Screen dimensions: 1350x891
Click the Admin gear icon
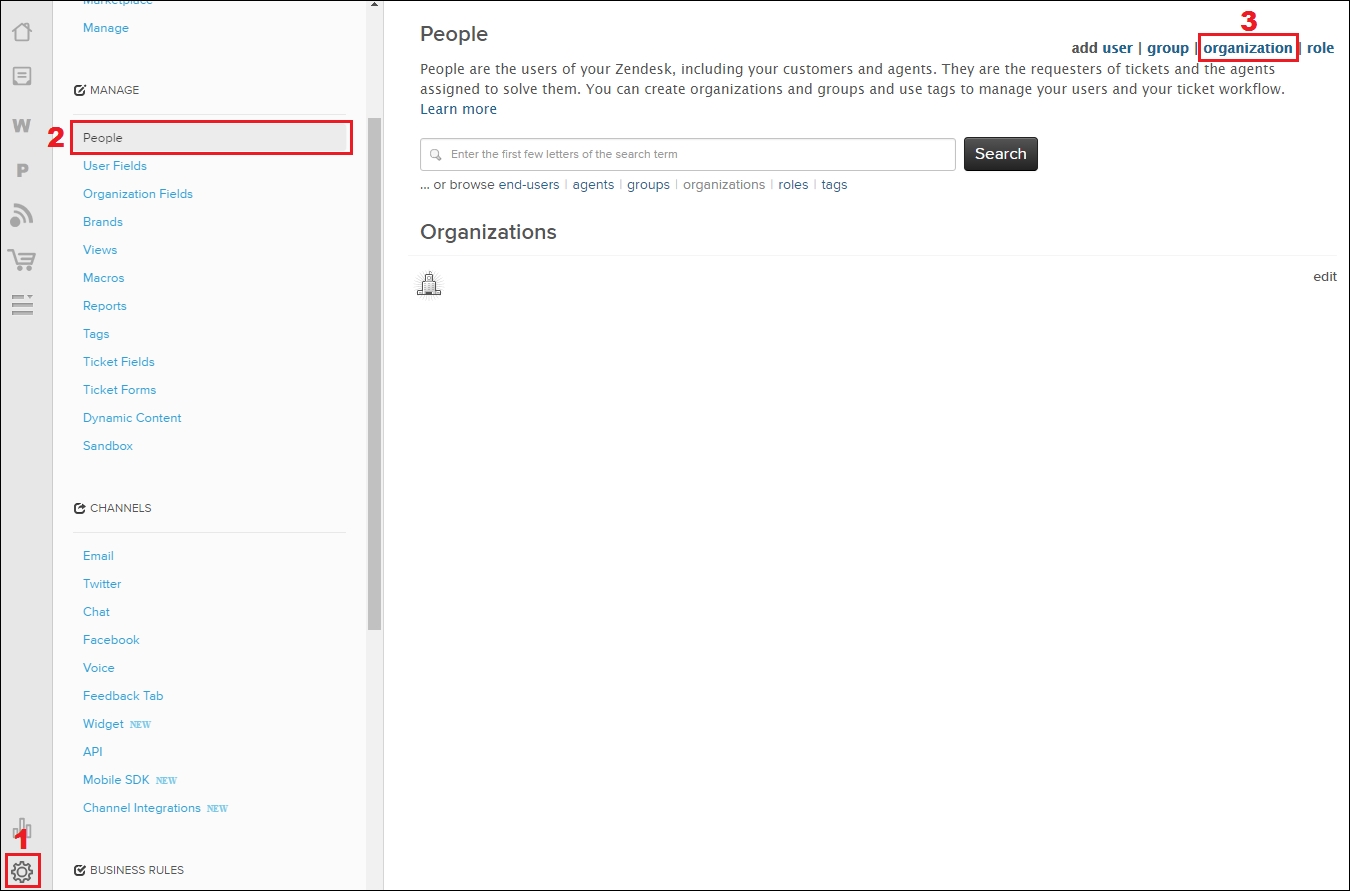tap(21, 871)
